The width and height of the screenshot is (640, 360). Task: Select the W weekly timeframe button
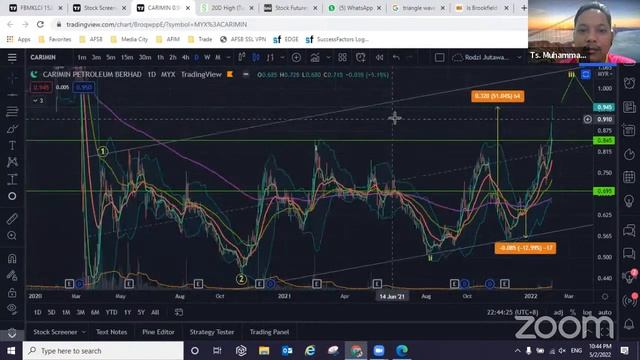click(x=207, y=58)
